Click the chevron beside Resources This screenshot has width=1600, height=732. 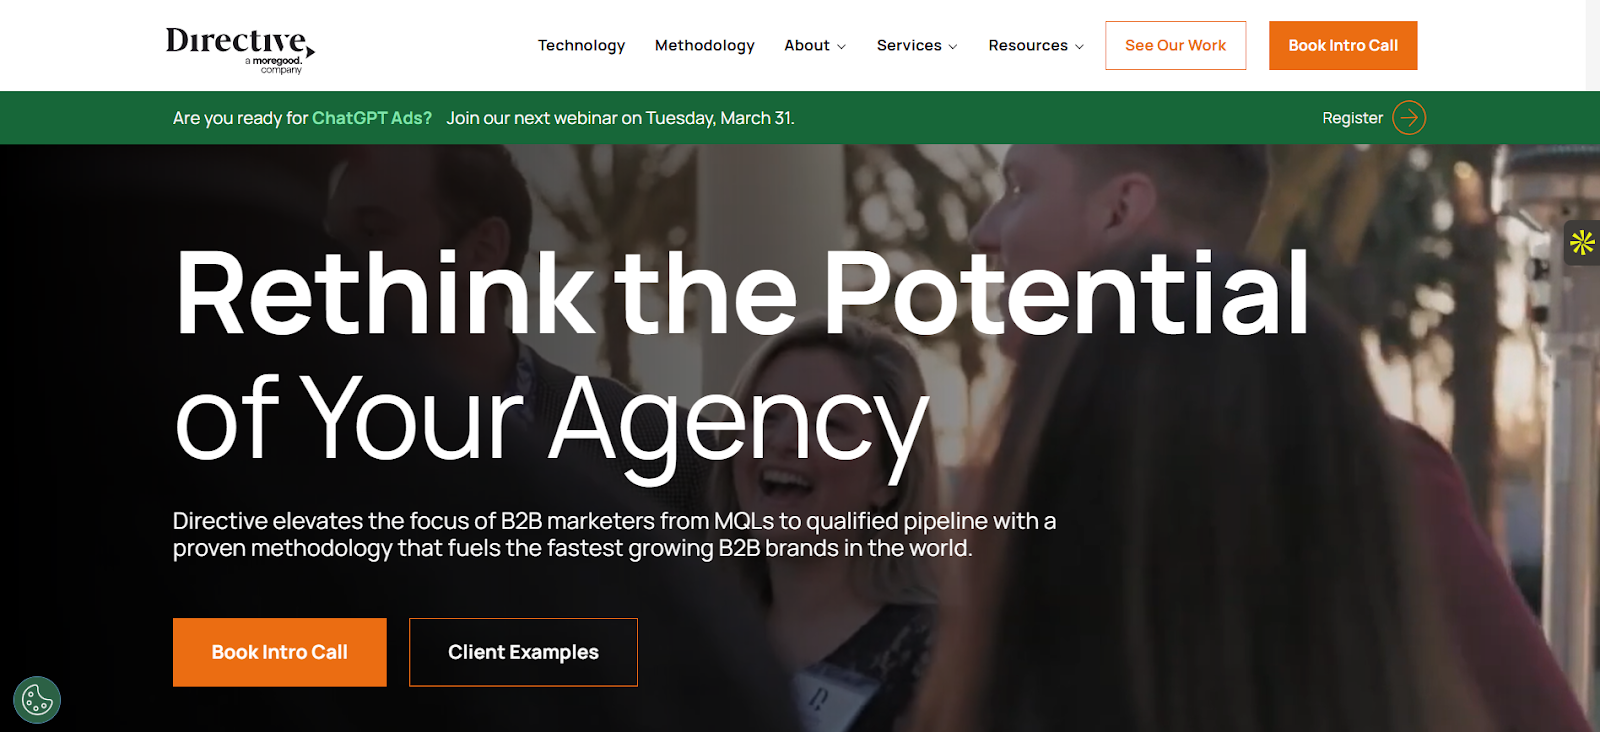pos(1079,47)
